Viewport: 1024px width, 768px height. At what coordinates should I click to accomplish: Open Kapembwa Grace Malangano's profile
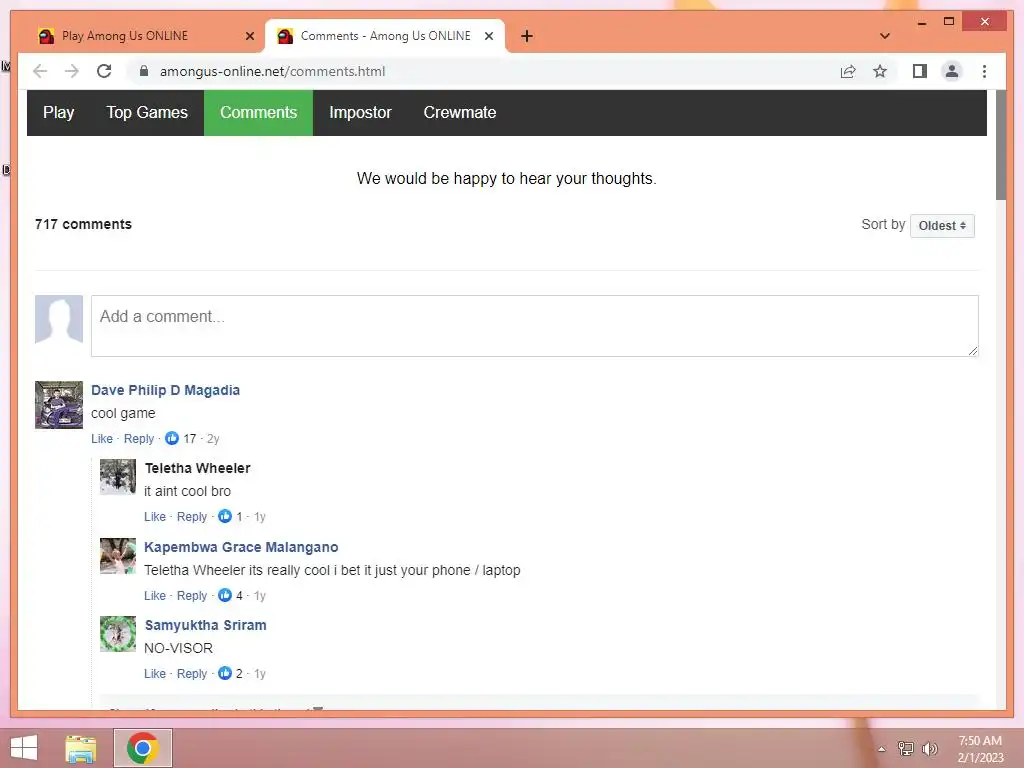[x=241, y=547]
